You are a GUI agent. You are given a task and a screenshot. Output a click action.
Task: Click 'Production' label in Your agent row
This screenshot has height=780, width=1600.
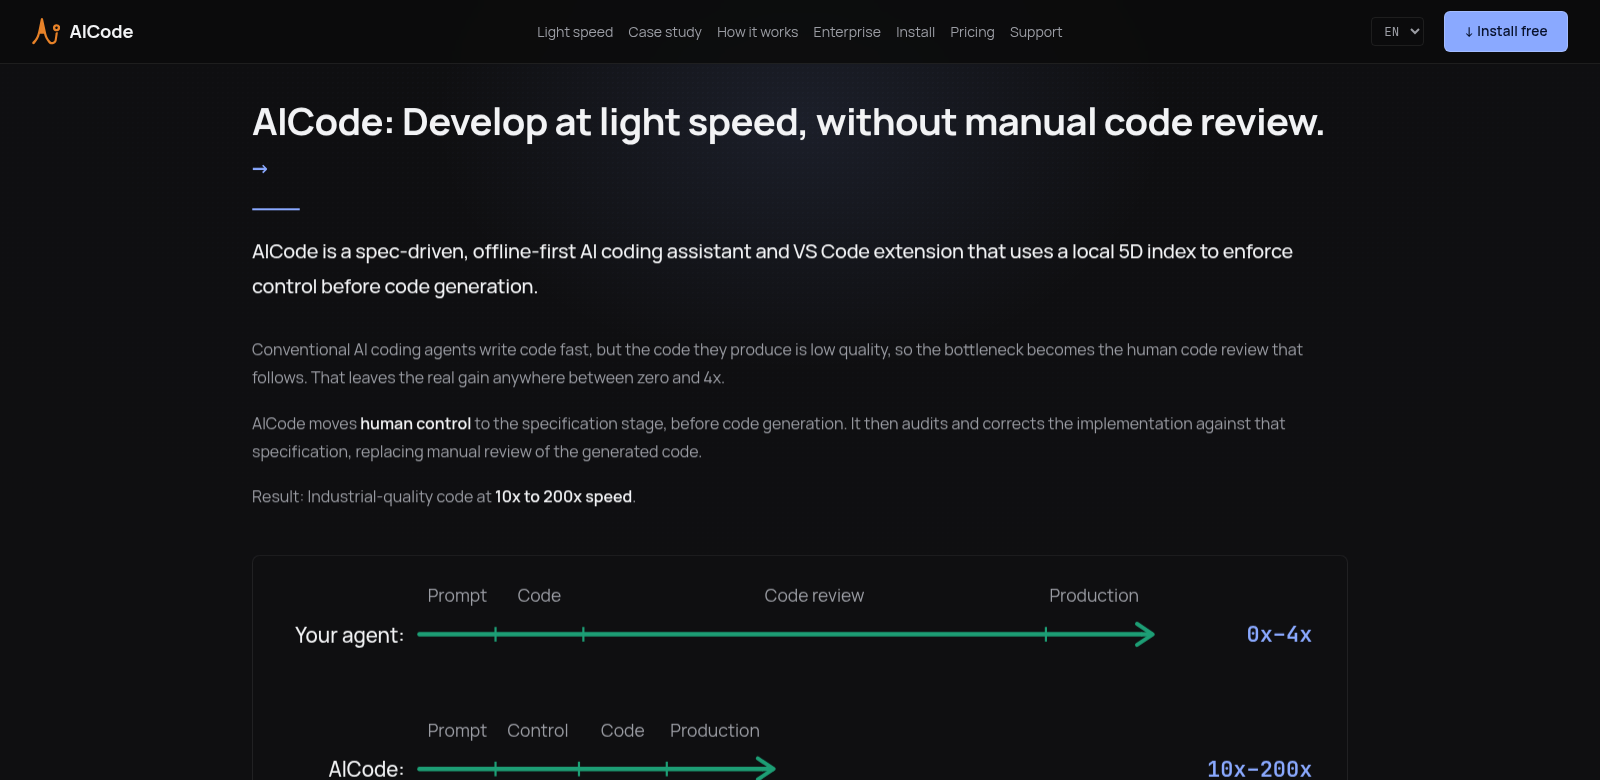click(1093, 596)
